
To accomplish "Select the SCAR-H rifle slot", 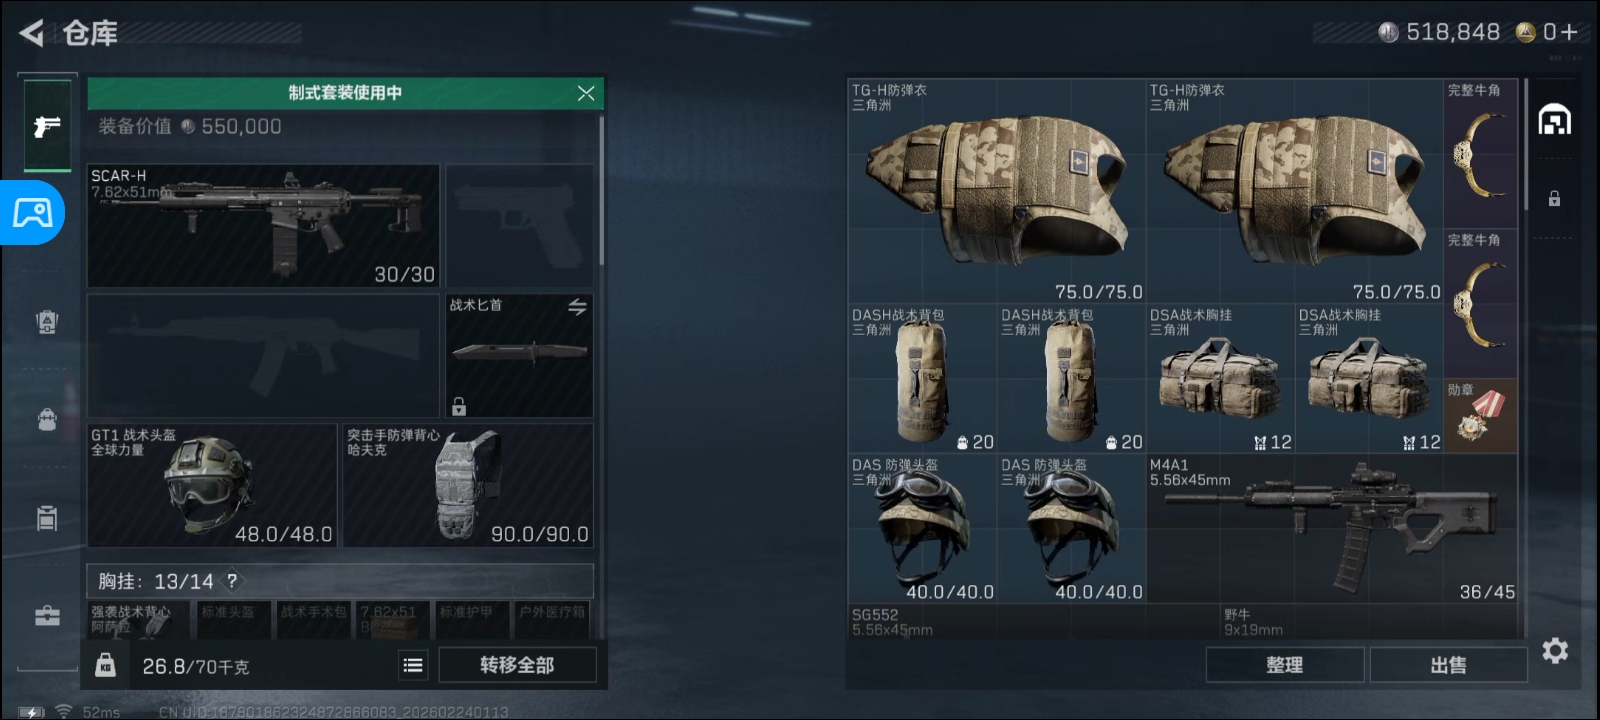I will 264,226.
